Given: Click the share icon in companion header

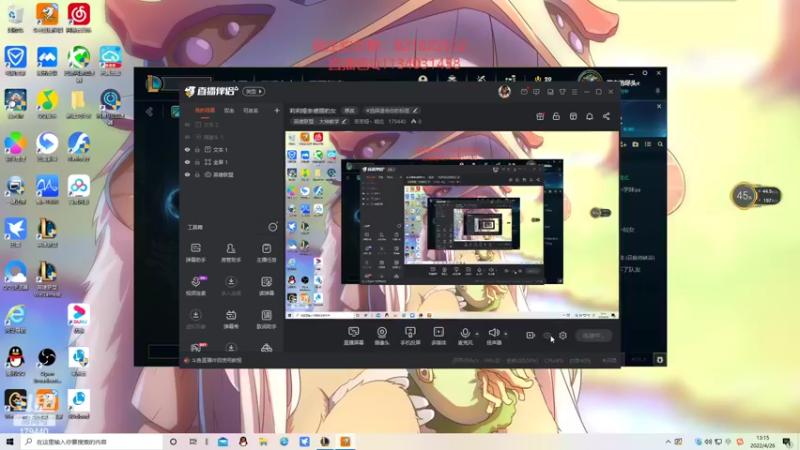Looking at the screenshot, I should point(606,116).
